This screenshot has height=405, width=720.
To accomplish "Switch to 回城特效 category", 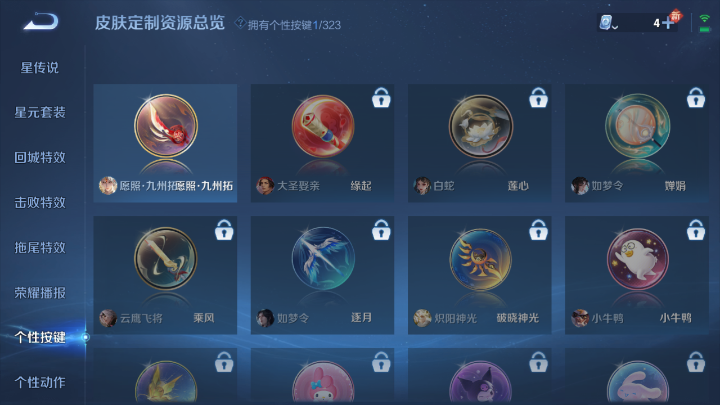I will 39,158.
